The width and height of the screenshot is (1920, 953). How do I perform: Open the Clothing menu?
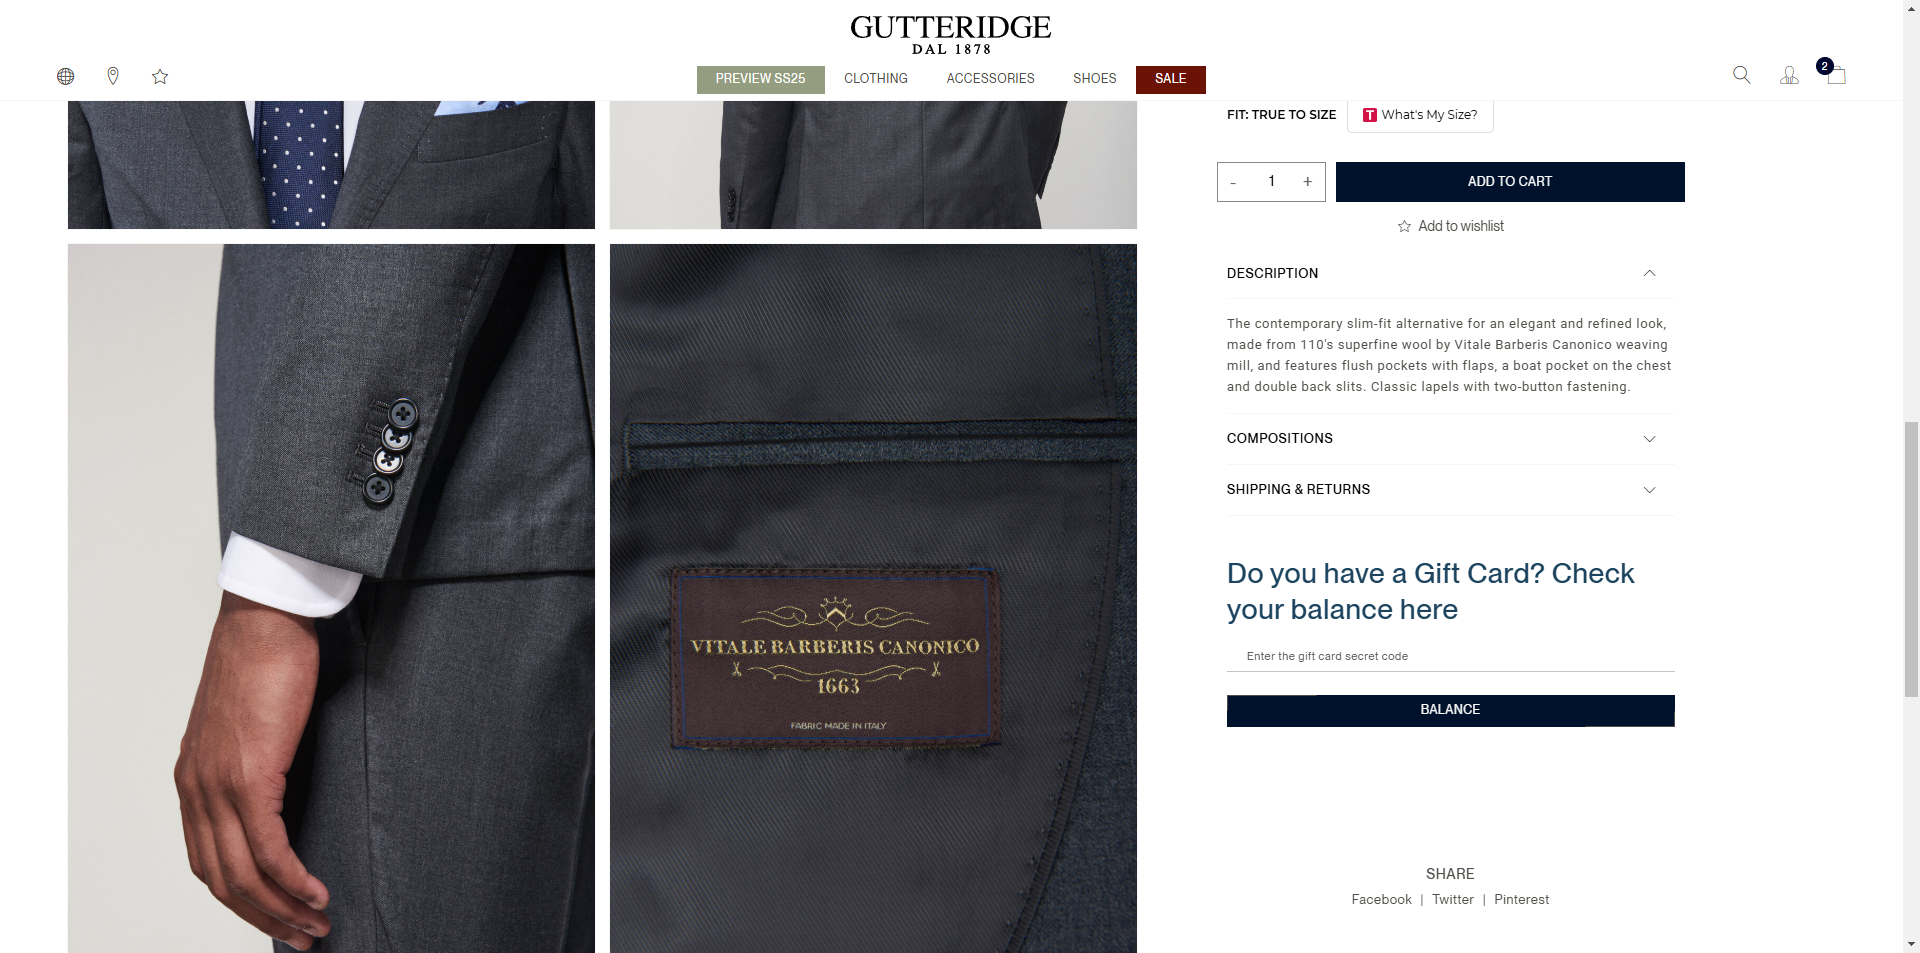coord(875,78)
